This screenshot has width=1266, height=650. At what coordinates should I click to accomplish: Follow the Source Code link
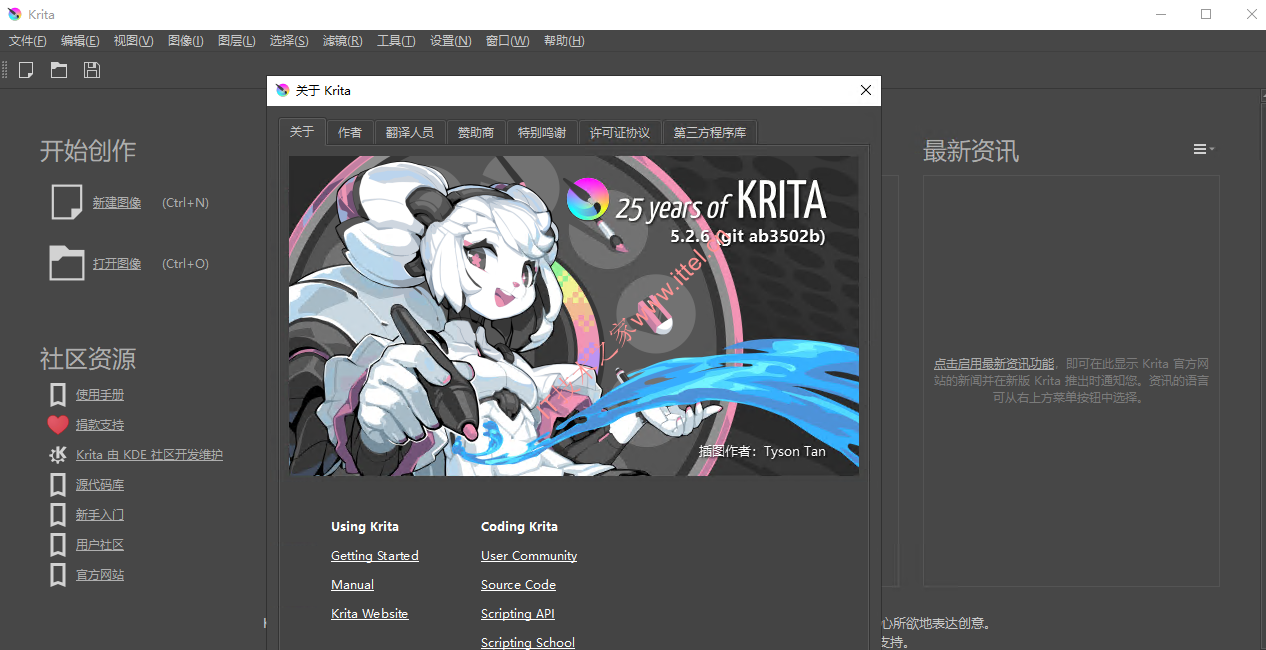518,585
